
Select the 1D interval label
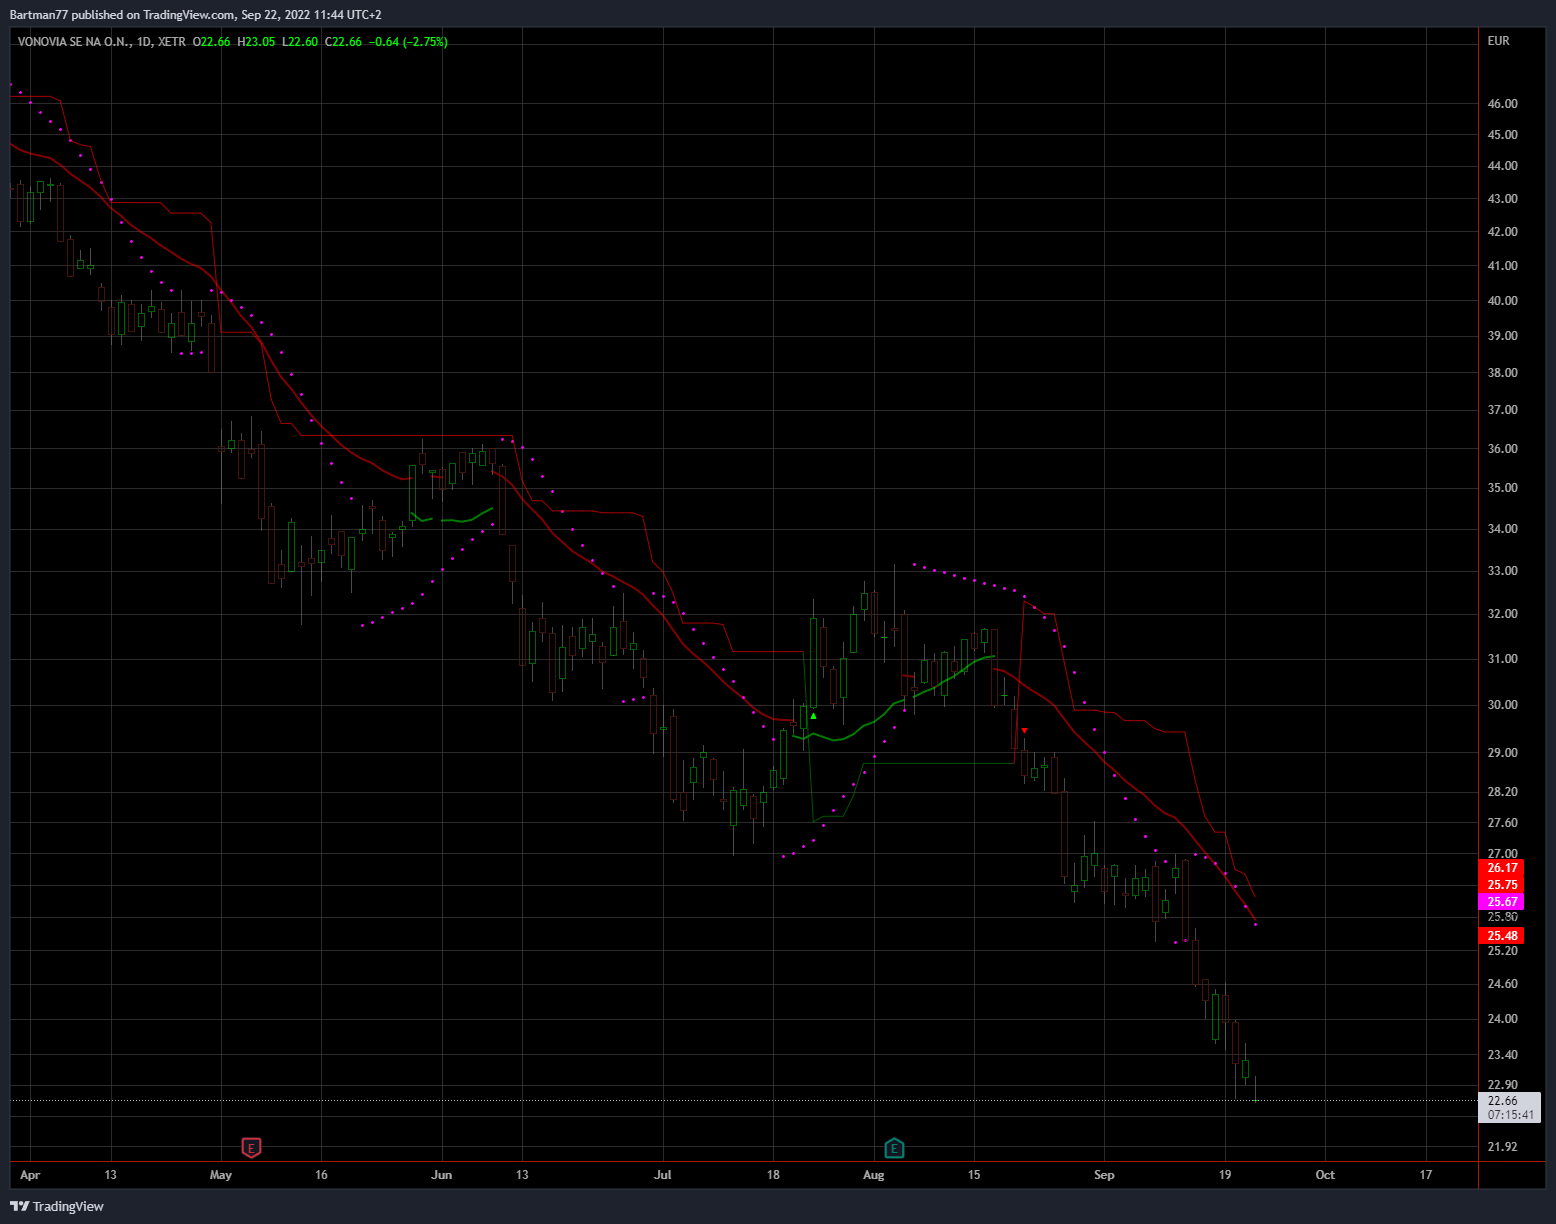(145, 42)
